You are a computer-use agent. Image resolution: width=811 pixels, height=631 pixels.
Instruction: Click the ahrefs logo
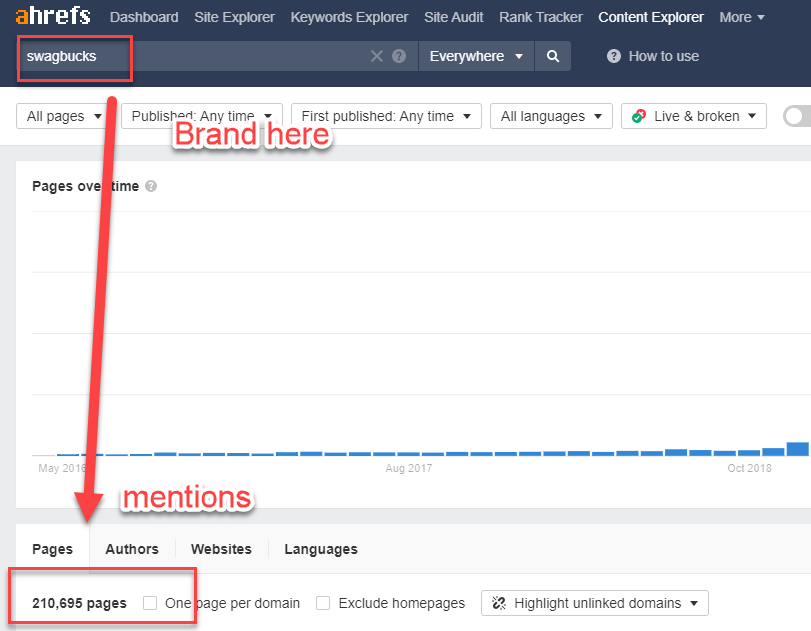click(52, 15)
